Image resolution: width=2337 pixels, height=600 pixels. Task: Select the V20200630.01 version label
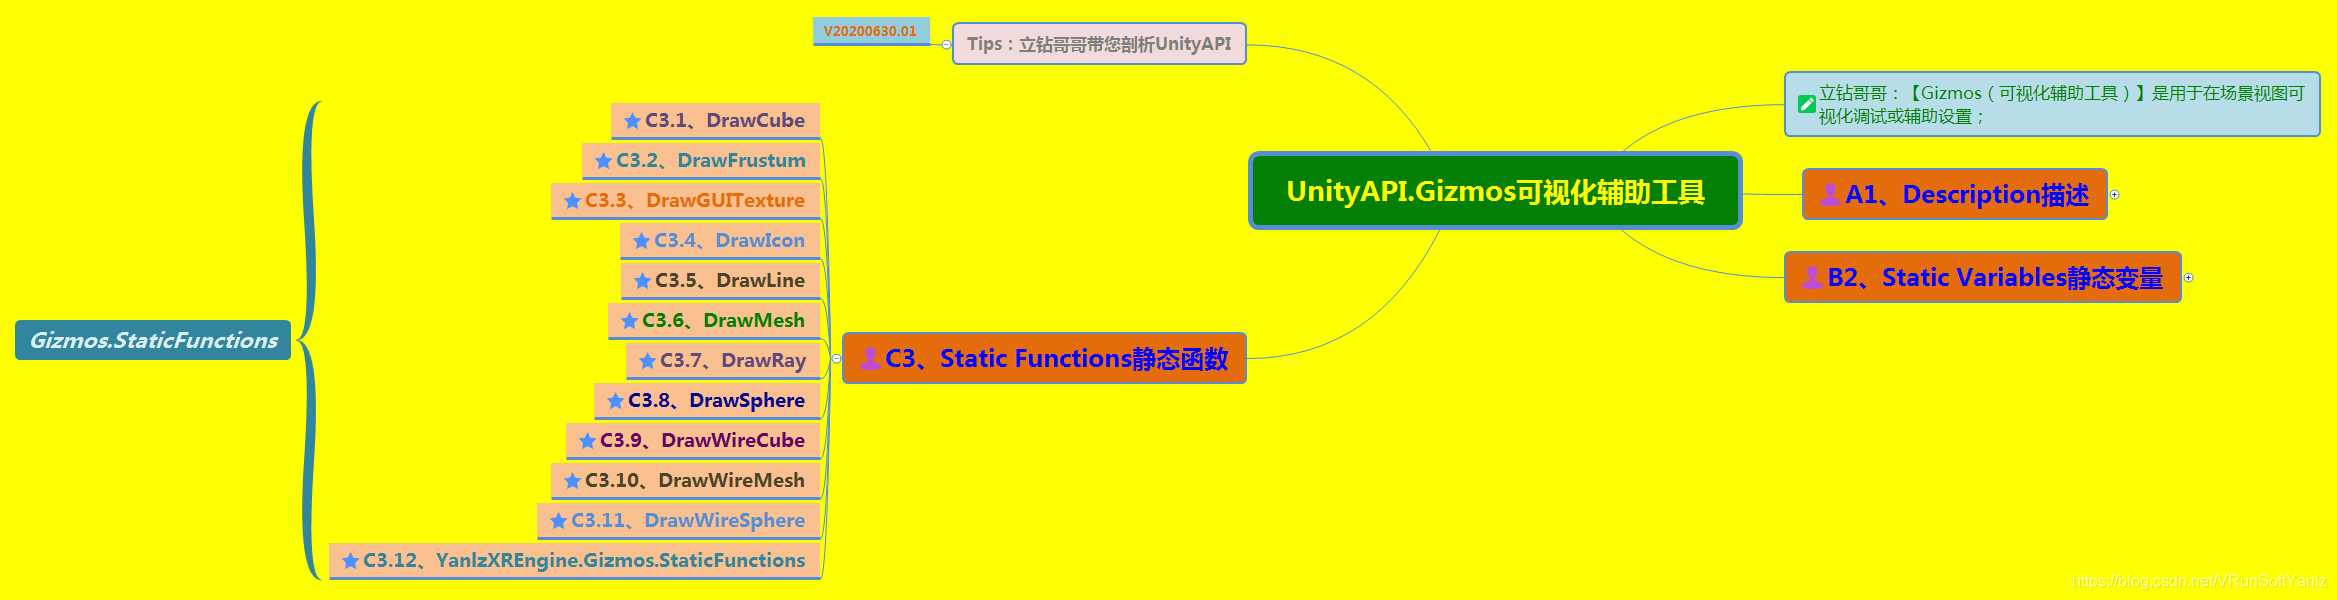coord(871,31)
